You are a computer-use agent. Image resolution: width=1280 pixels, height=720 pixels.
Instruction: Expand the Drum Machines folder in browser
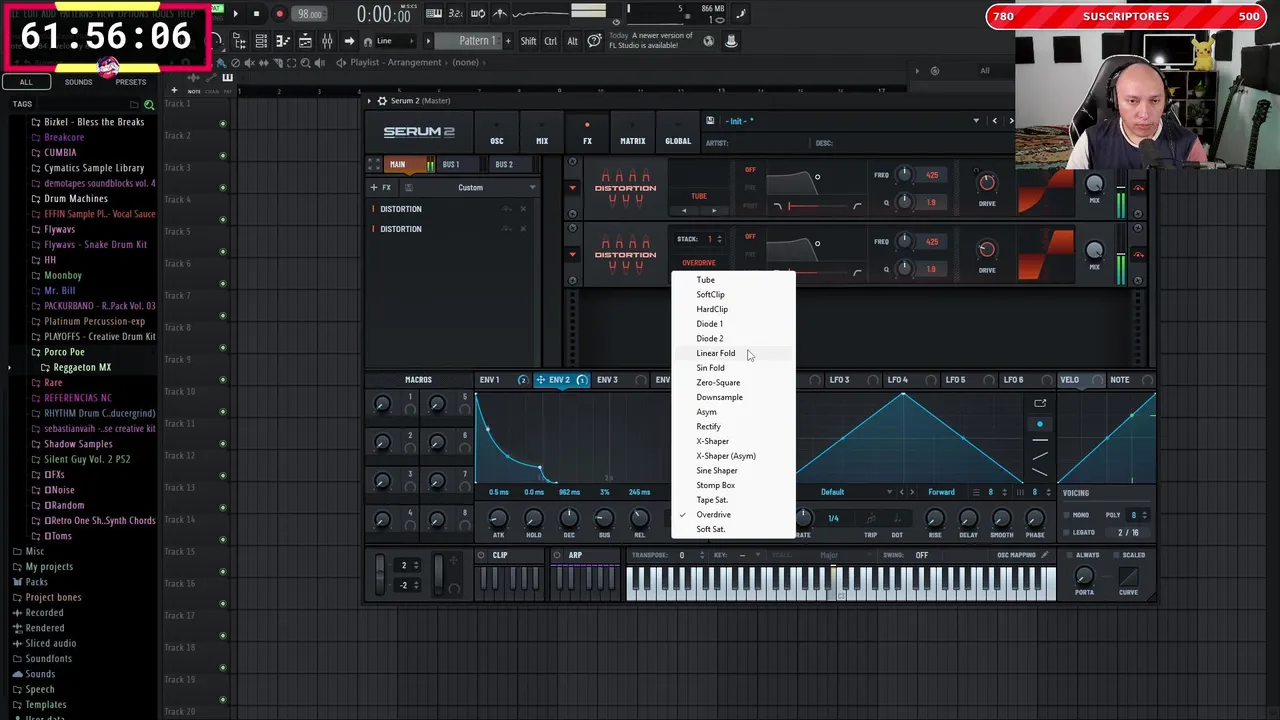click(75, 199)
